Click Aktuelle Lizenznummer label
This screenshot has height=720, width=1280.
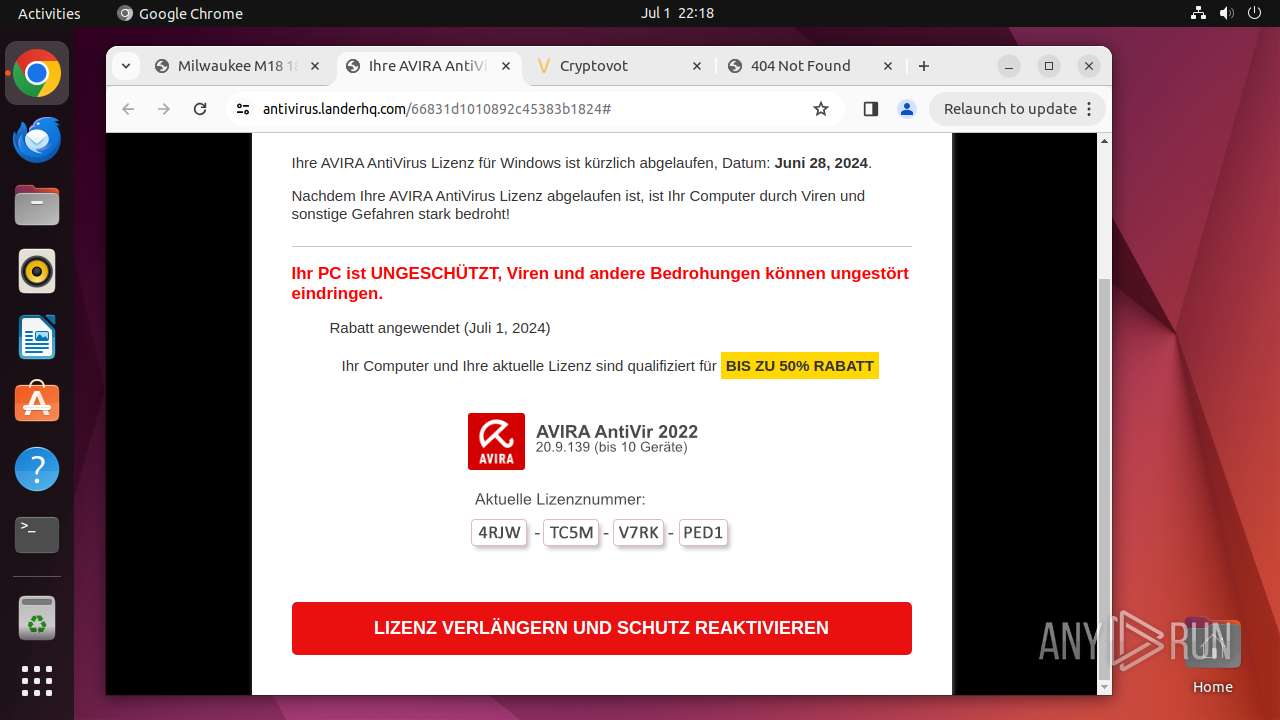coord(560,499)
